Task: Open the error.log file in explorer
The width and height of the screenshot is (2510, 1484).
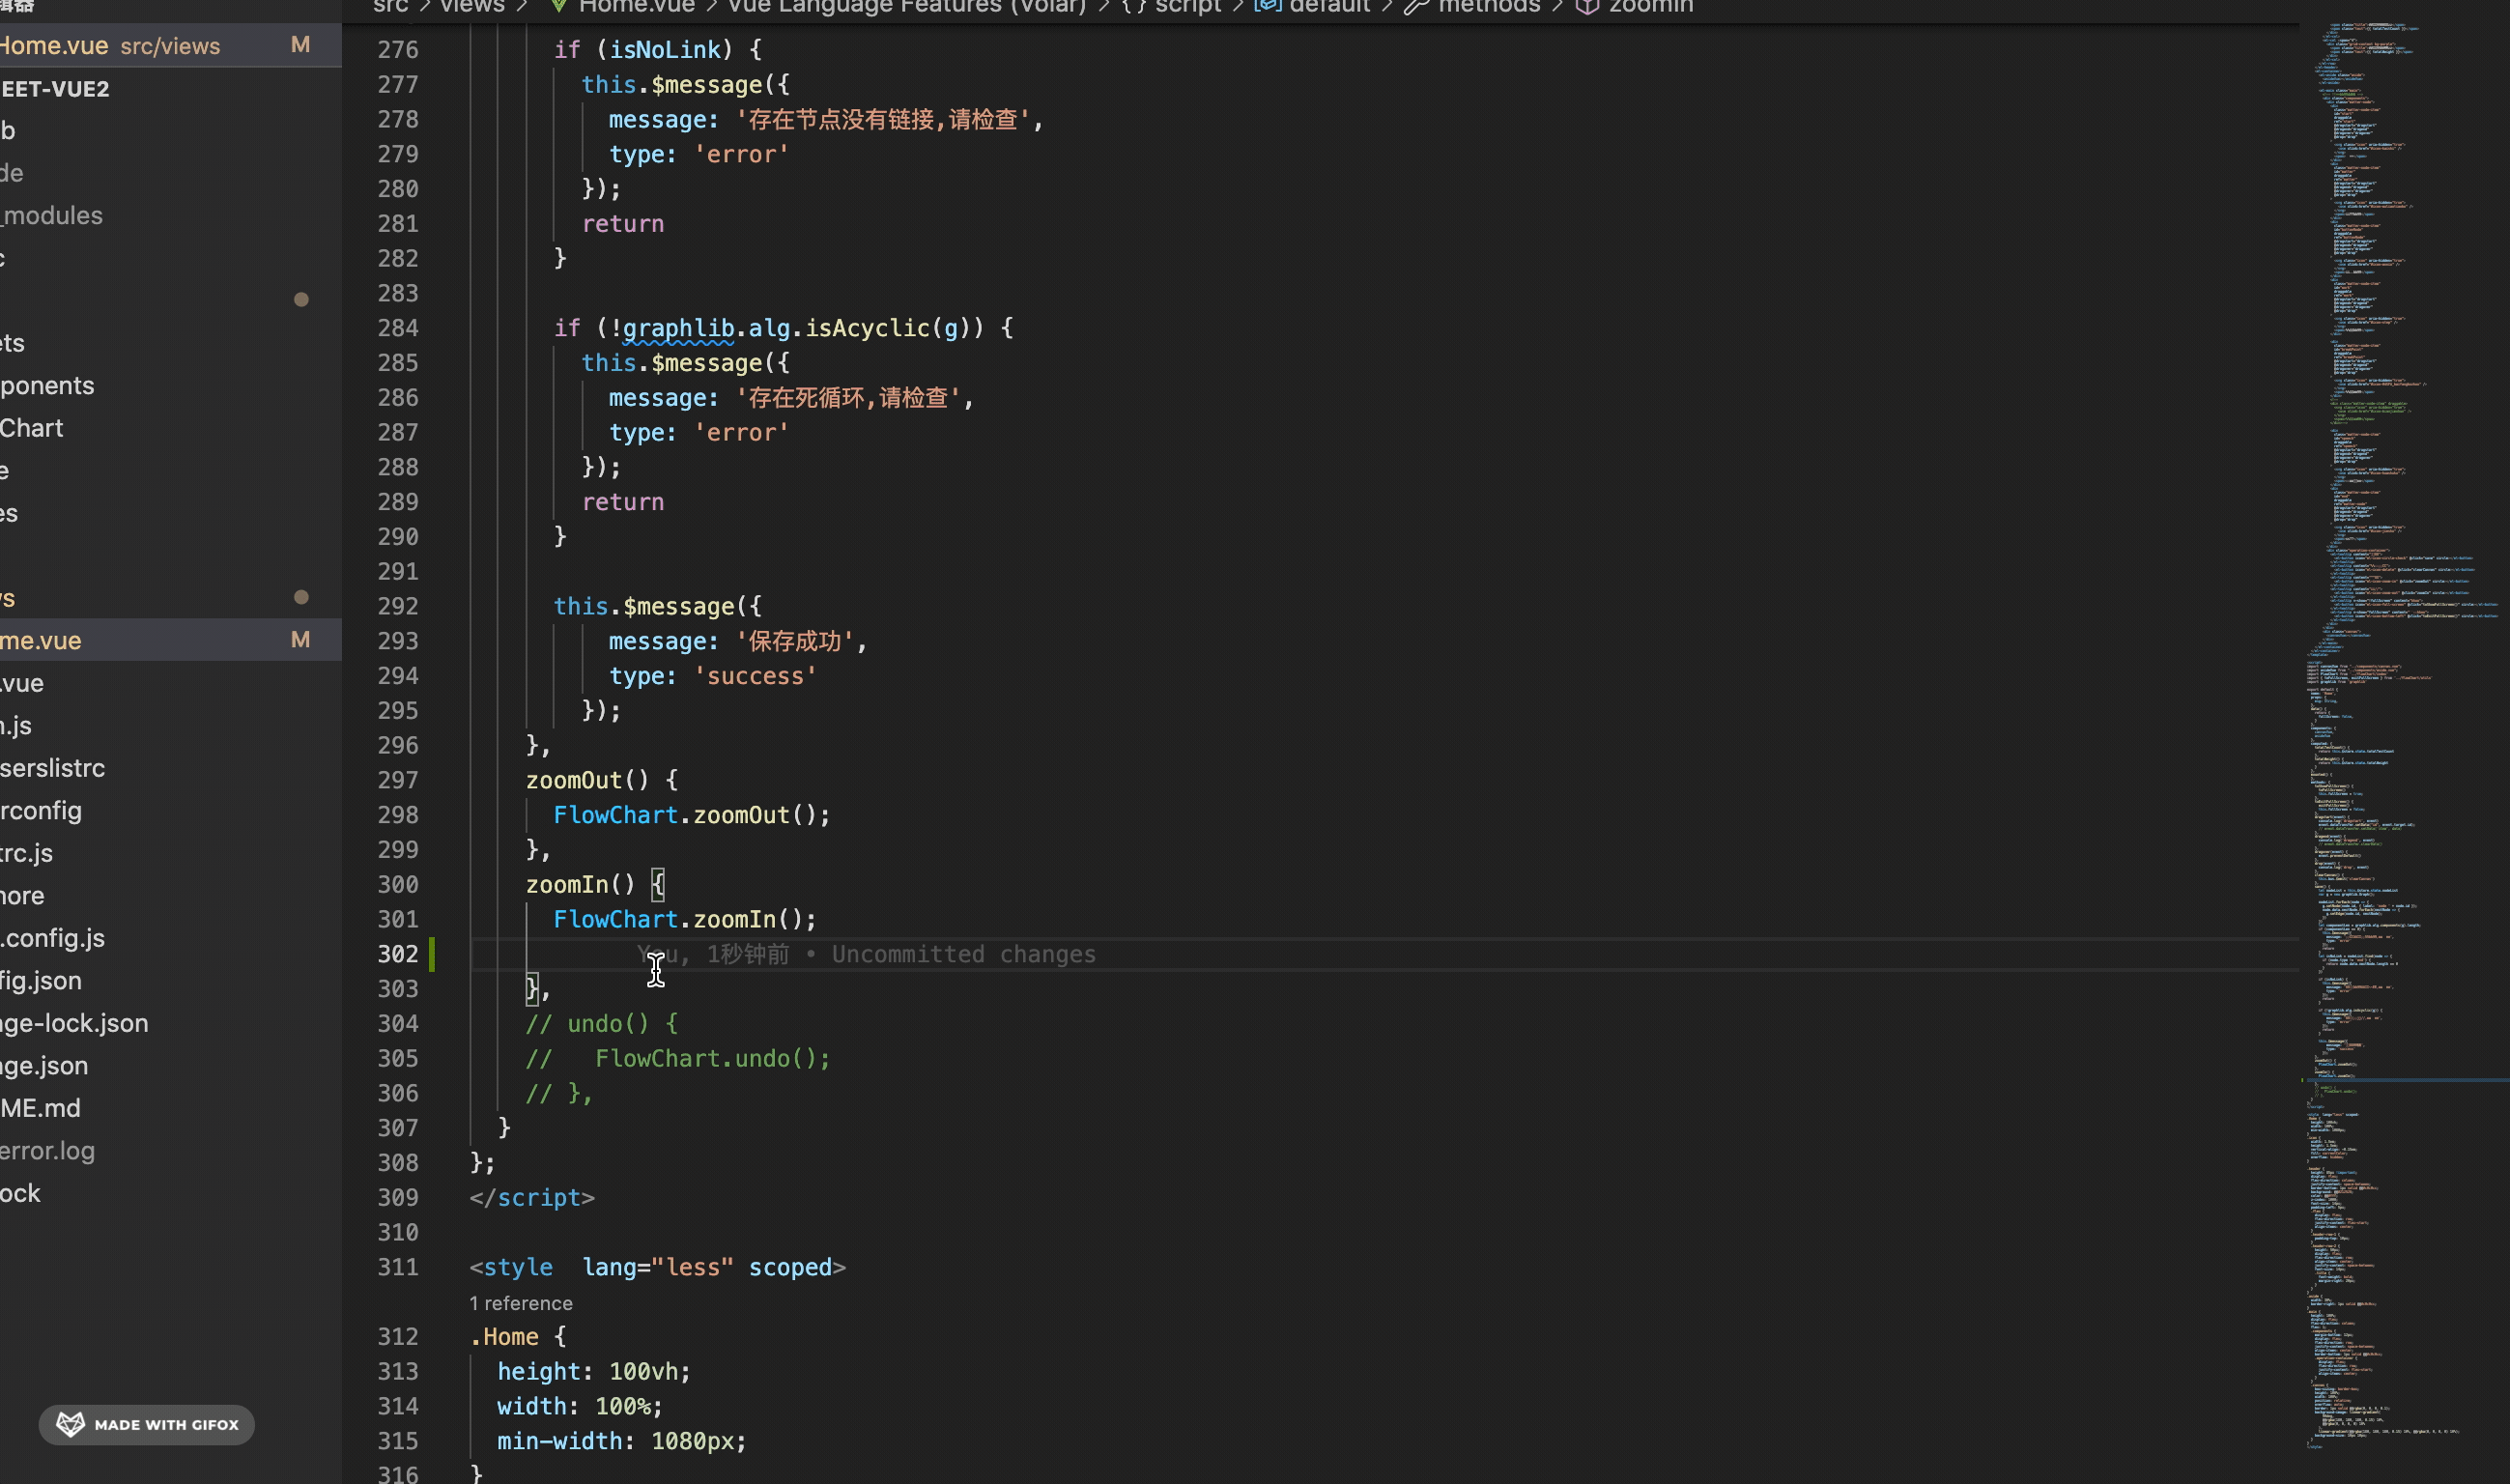Action: [47, 1150]
